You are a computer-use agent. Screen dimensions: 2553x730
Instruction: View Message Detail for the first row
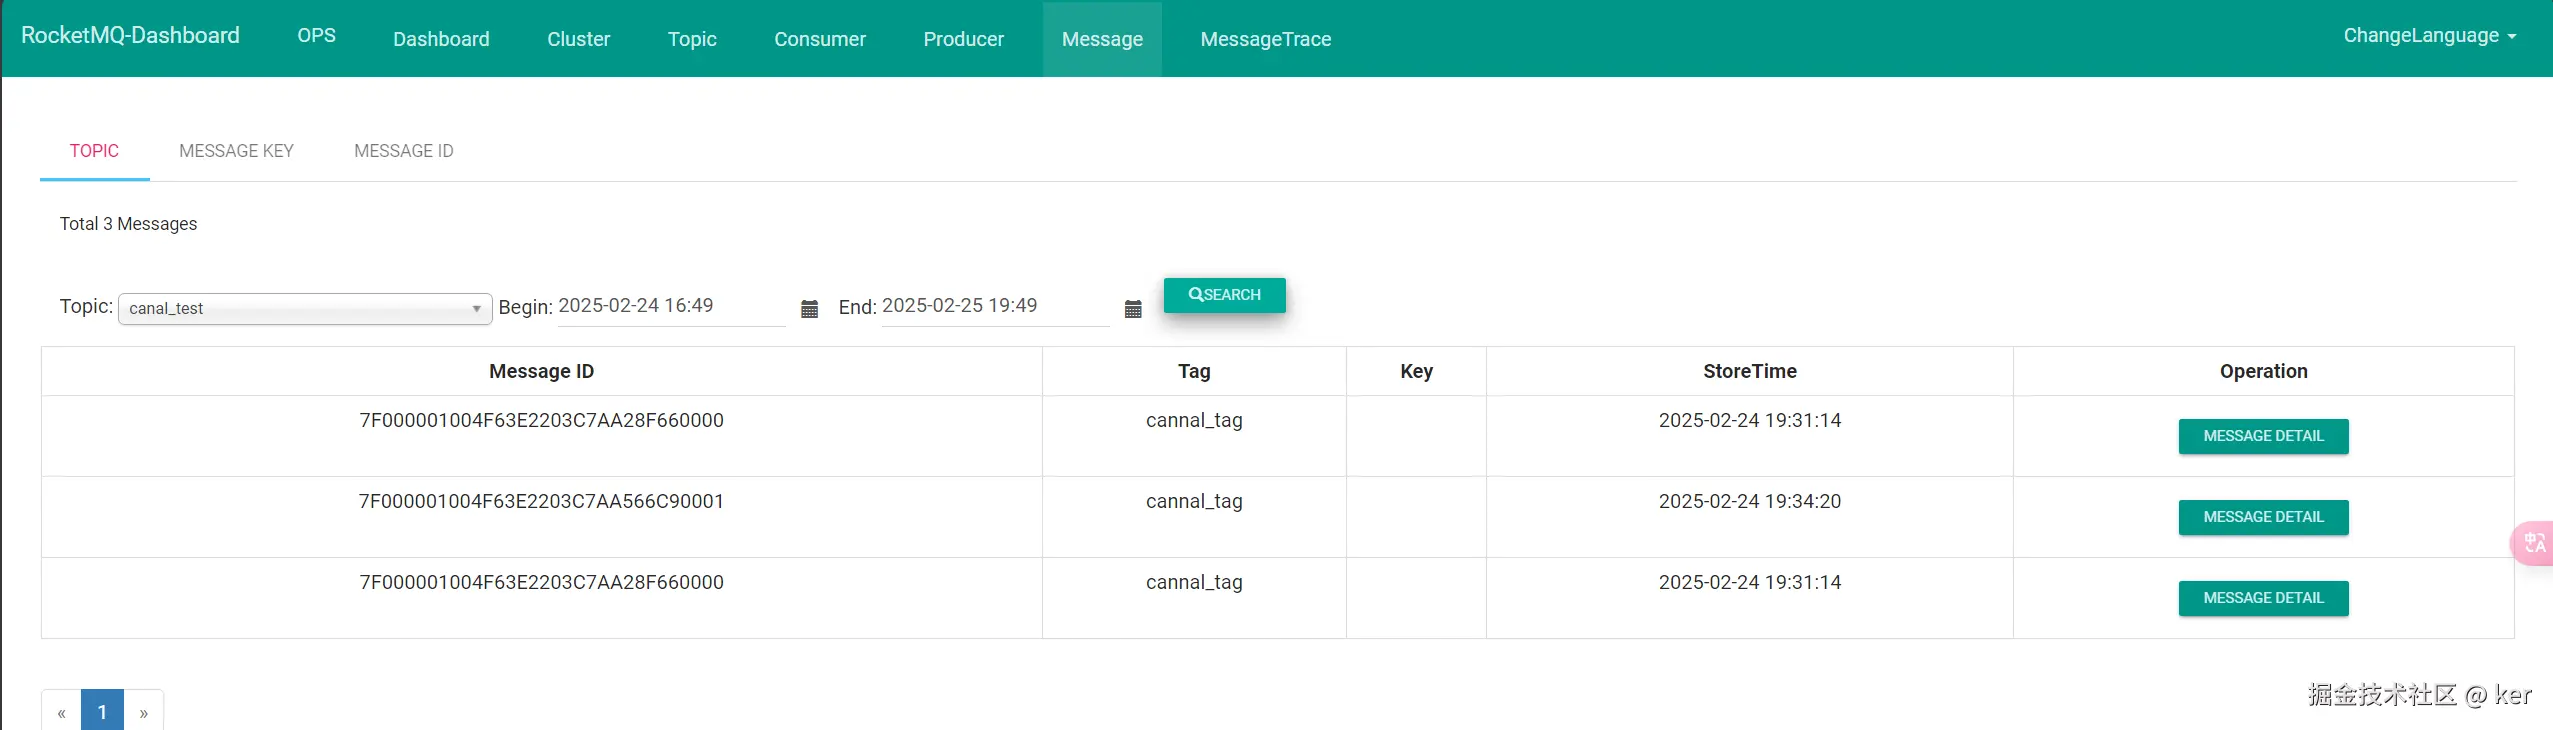coord(2263,436)
